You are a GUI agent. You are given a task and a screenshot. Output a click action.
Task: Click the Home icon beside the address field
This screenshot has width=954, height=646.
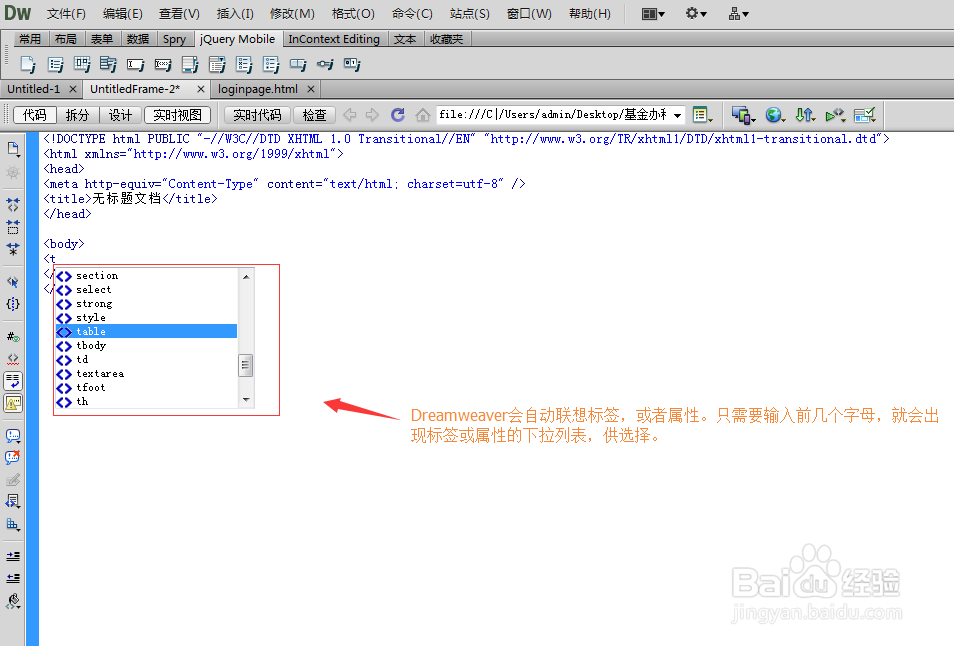click(422, 114)
